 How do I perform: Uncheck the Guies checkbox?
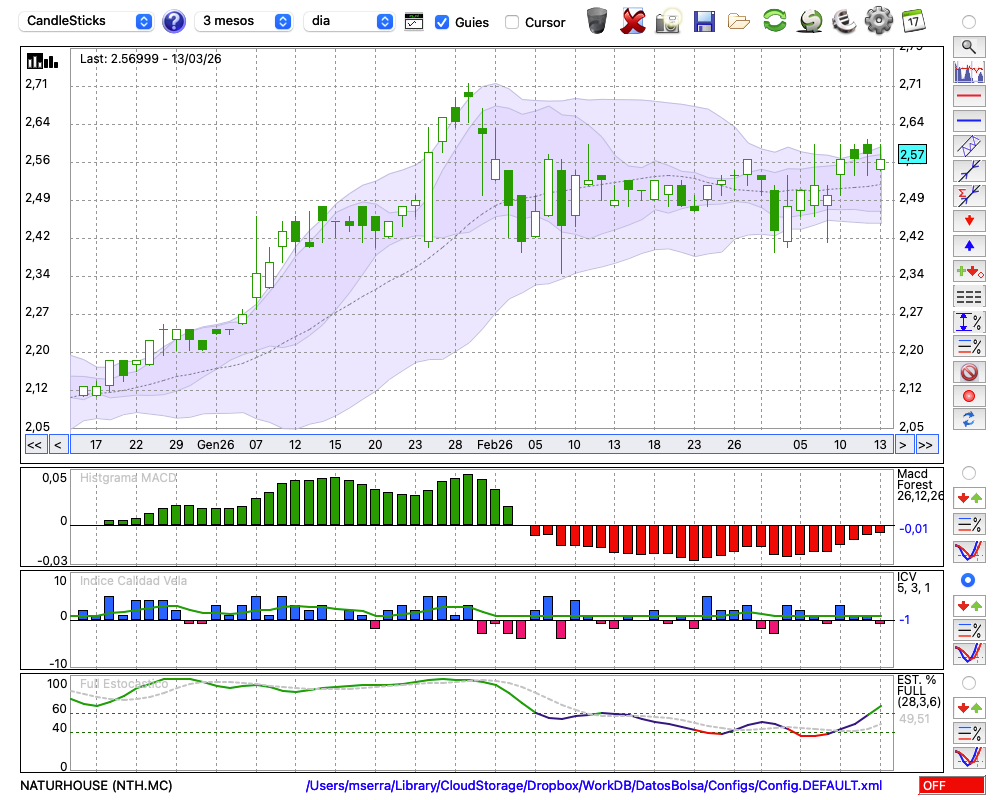click(442, 22)
